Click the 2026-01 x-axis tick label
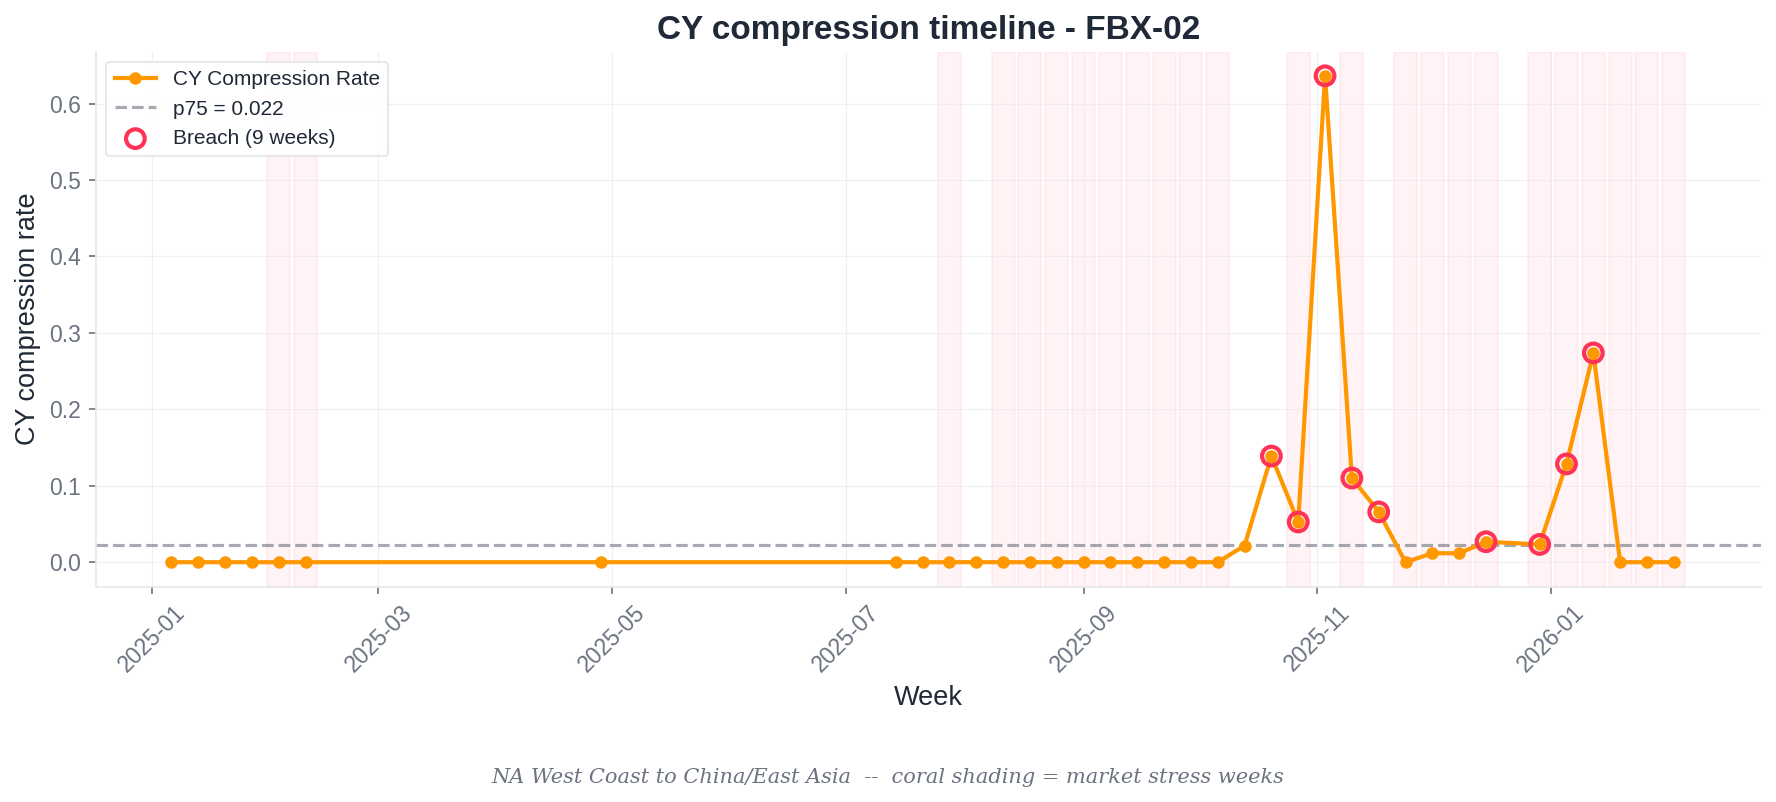Image resolution: width=1776 pixels, height=802 pixels. pyautogui.click(x=1549, y=639)
